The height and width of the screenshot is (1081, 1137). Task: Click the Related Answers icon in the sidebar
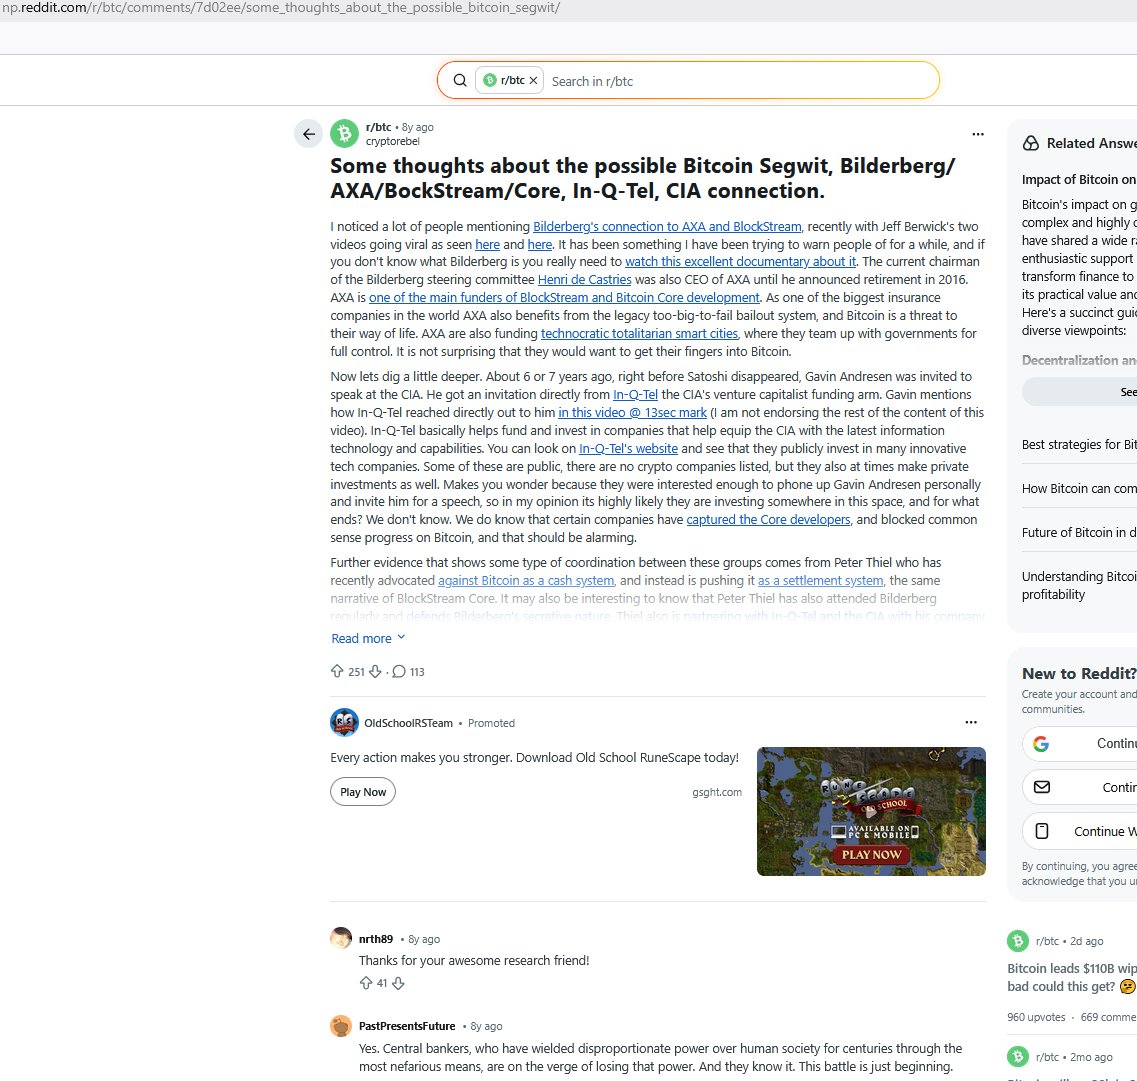tap(1031, 143)
